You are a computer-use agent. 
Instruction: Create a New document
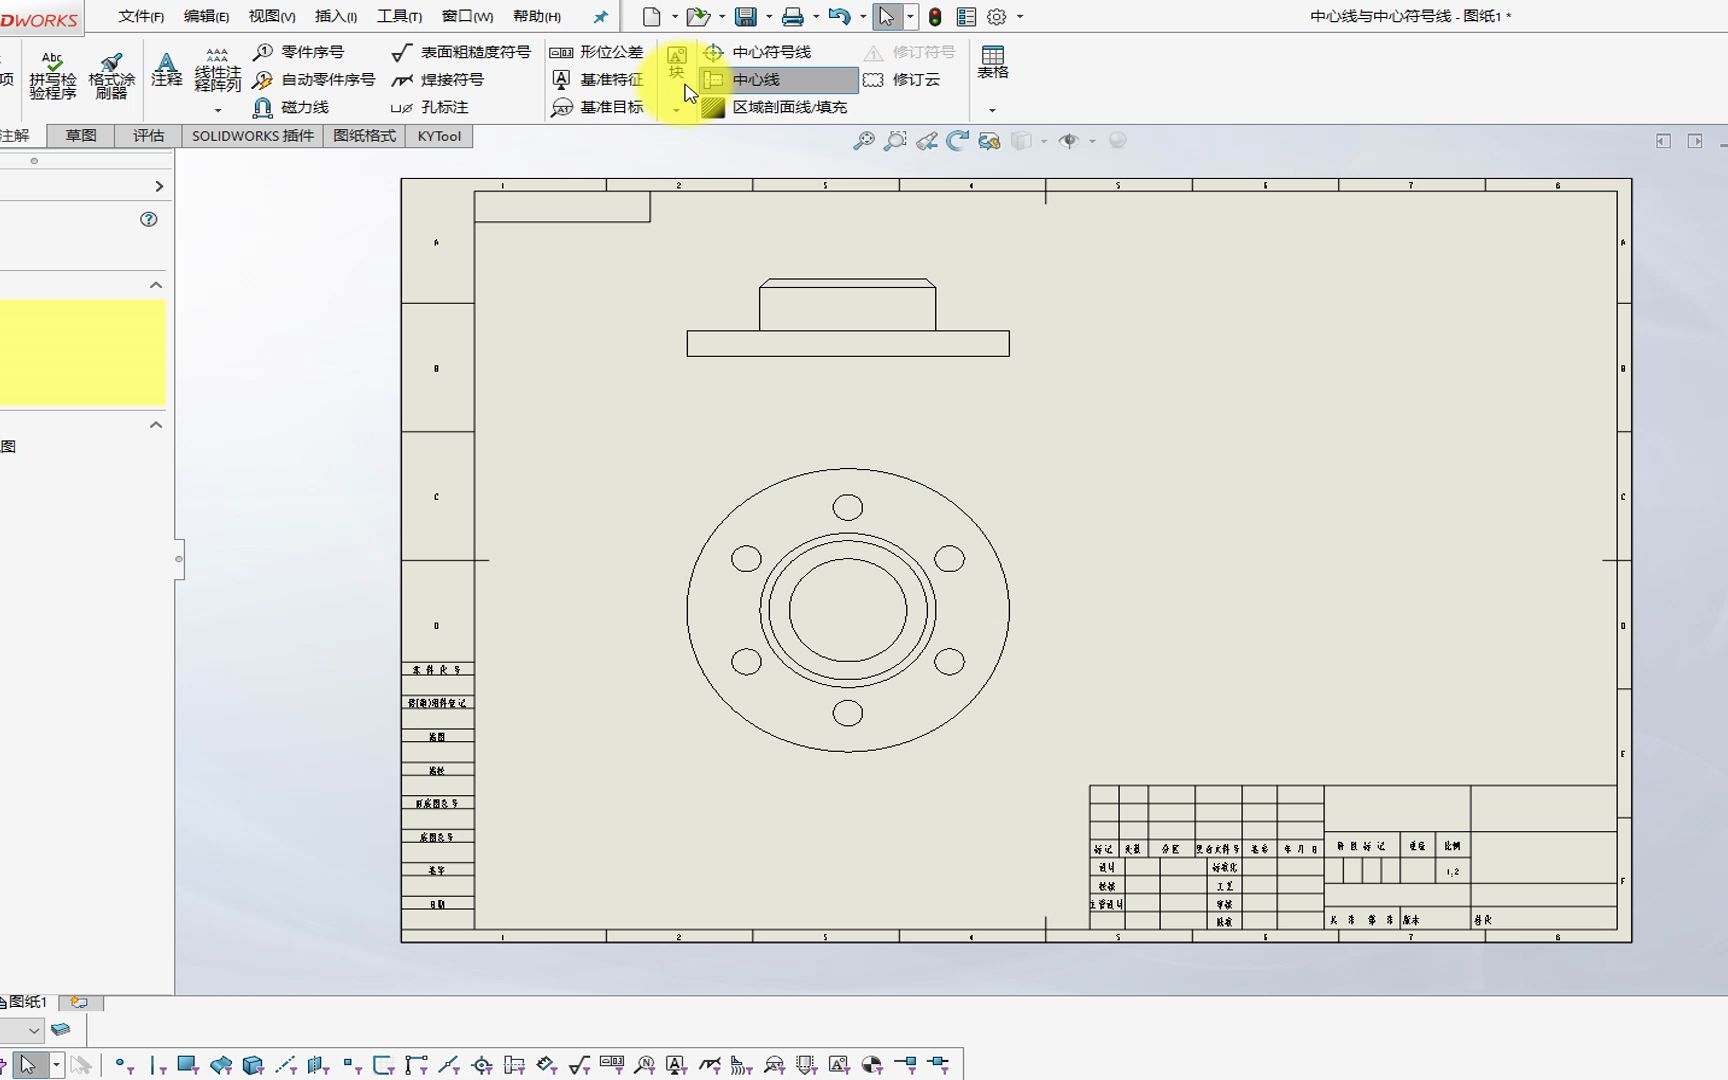652,16
